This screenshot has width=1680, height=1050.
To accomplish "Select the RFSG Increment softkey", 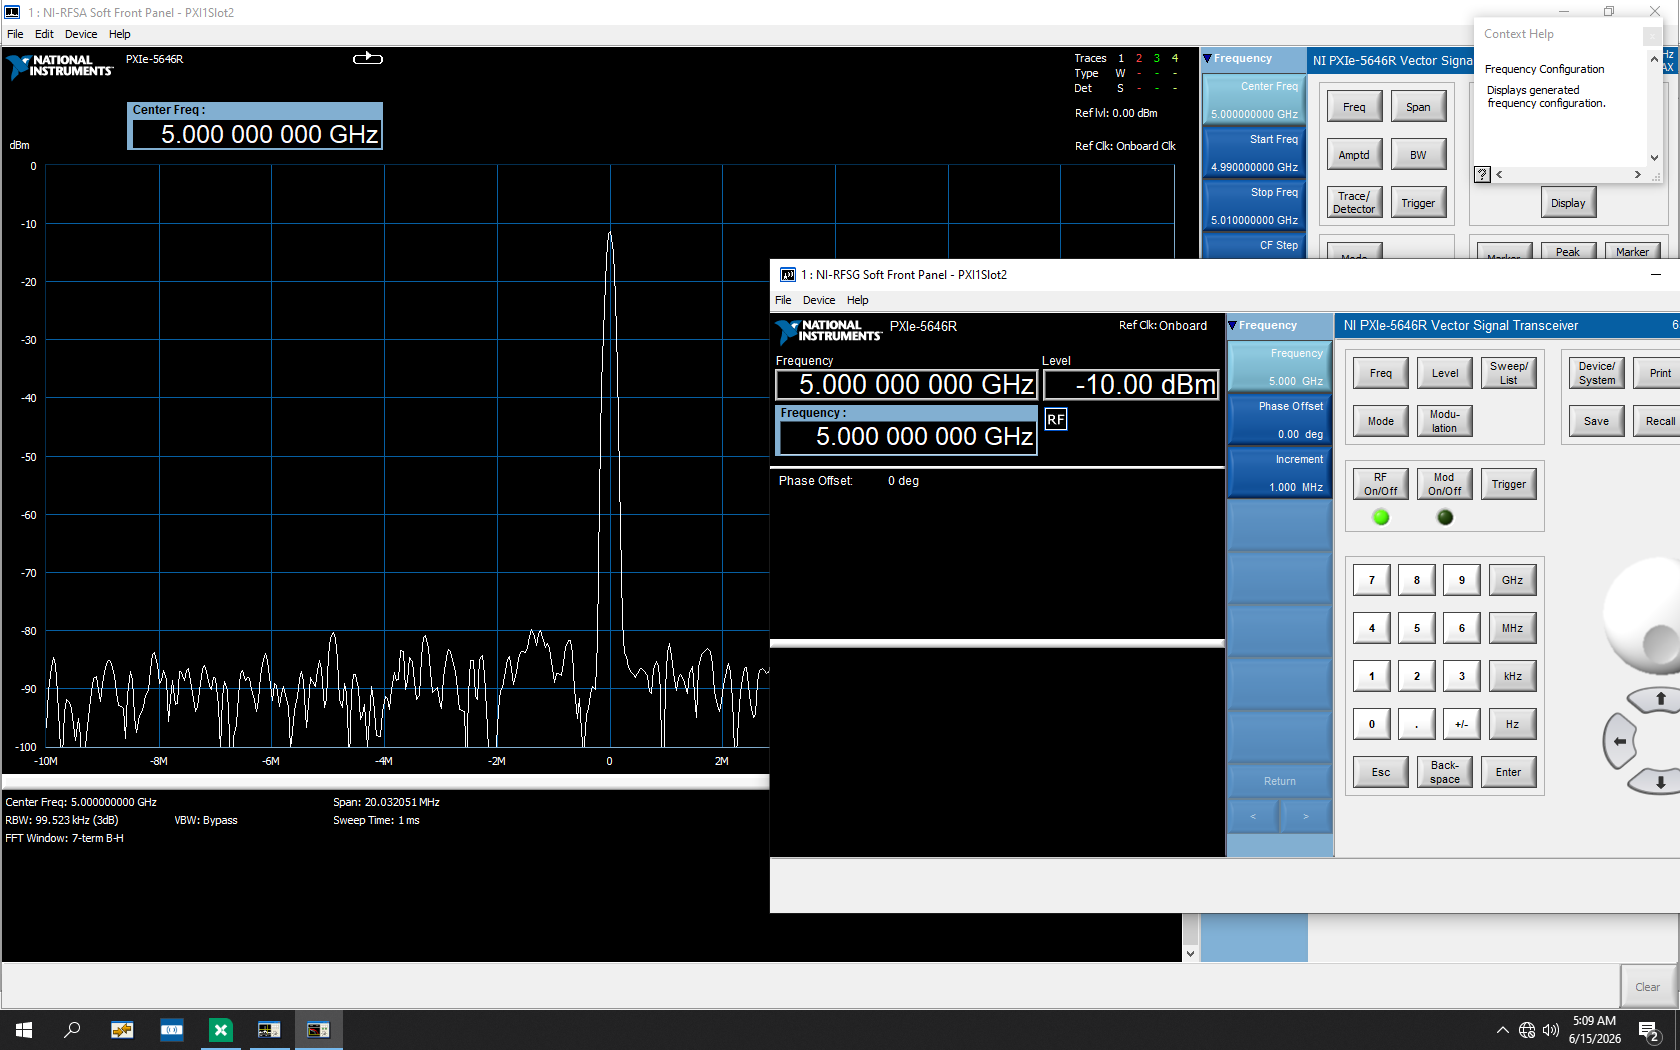I will click(x=1280, y=473).
